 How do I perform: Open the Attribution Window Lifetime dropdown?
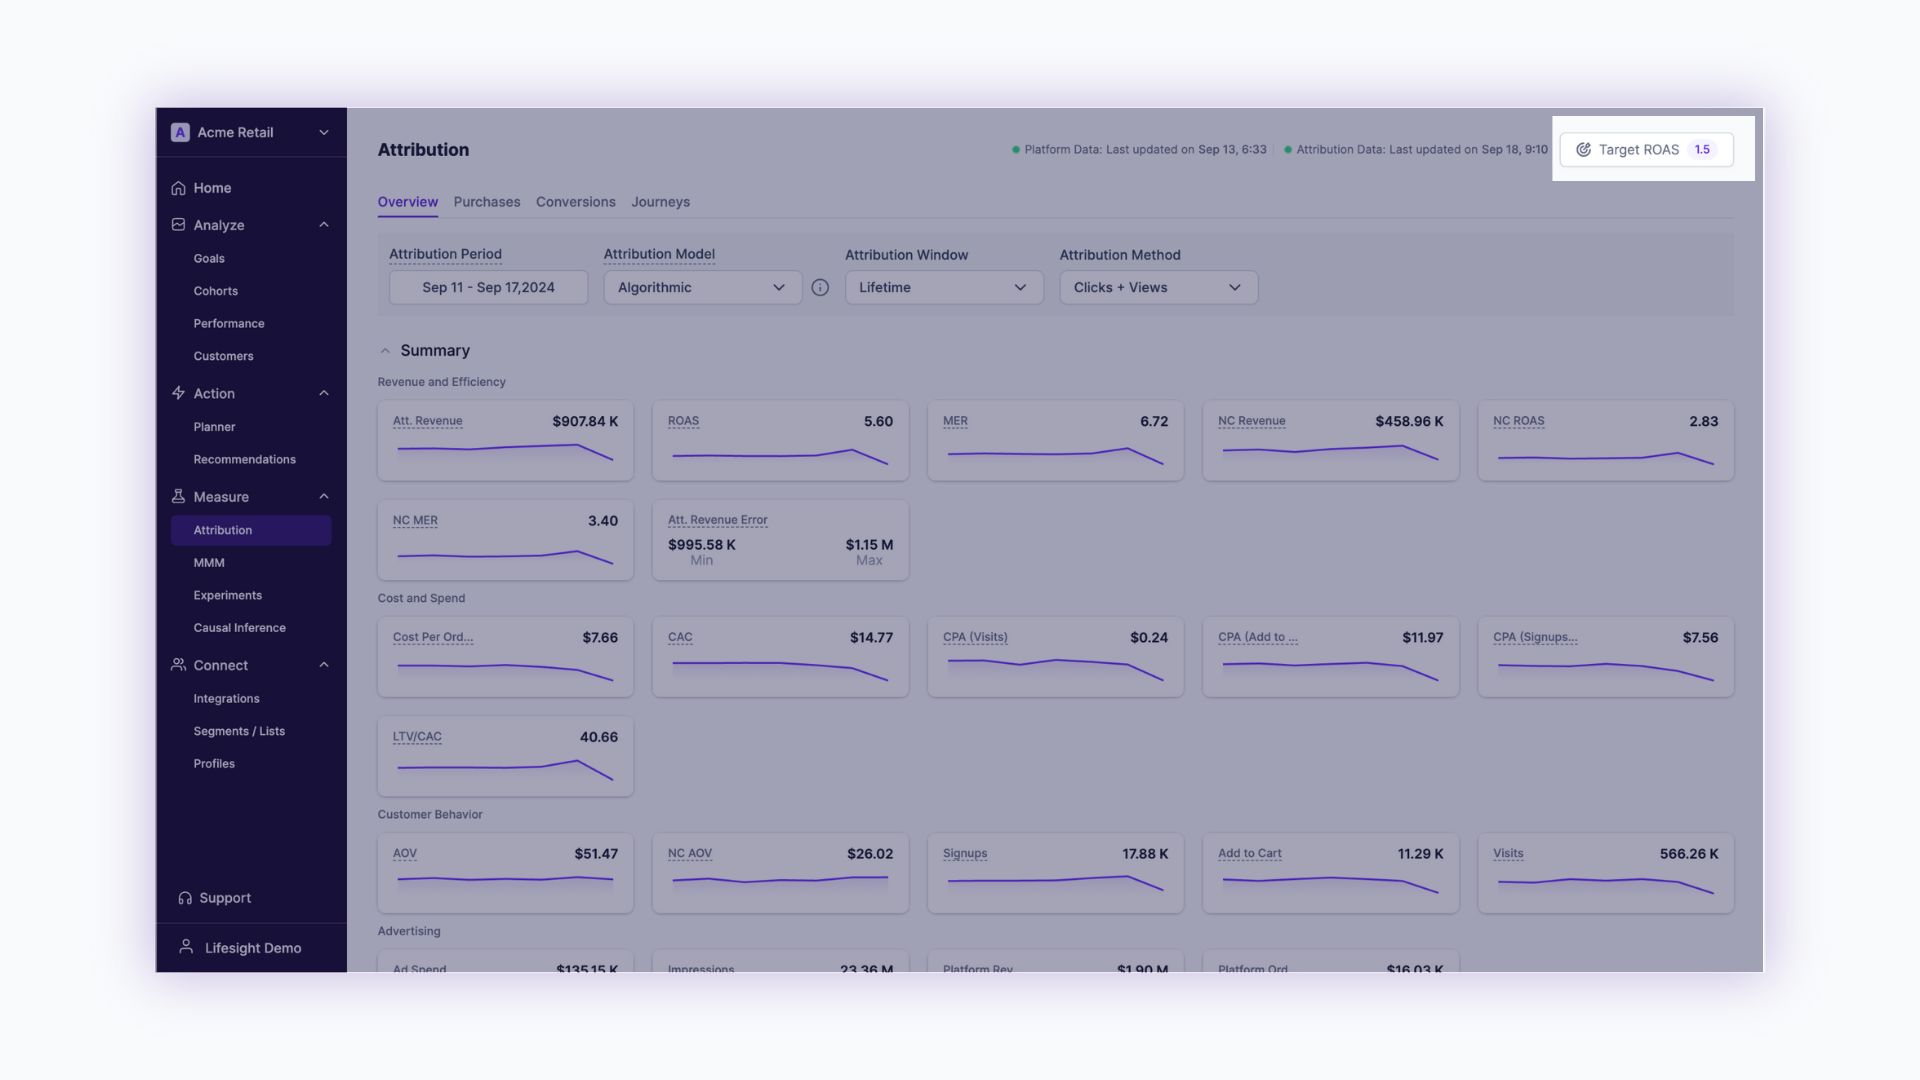click(943, 288)
